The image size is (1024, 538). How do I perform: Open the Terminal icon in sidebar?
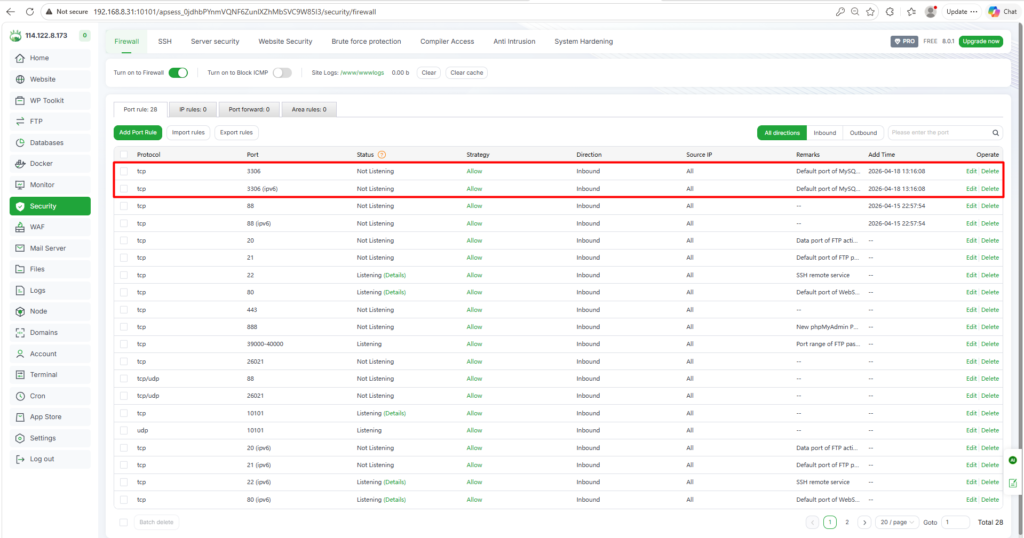[21, 374]
